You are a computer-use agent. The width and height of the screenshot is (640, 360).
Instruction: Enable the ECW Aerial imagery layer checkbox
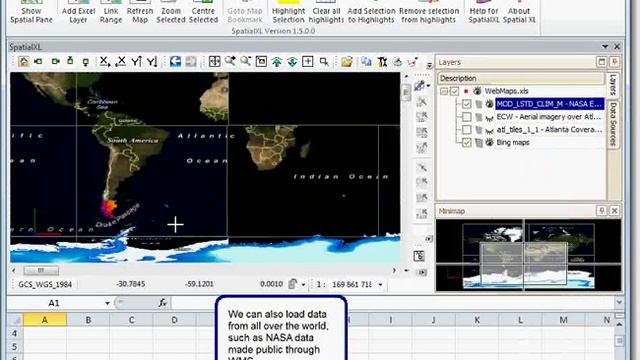tap(467, 117)
